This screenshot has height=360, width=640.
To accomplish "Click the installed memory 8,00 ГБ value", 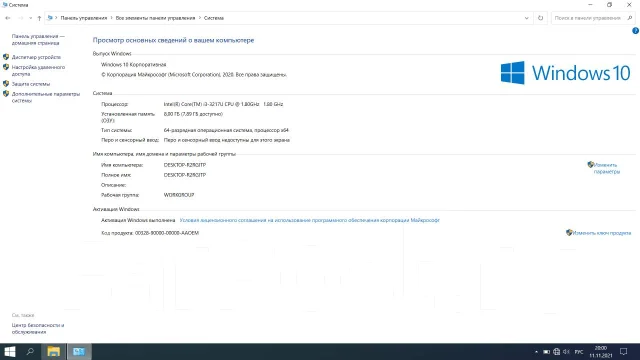I will [193, 114].
